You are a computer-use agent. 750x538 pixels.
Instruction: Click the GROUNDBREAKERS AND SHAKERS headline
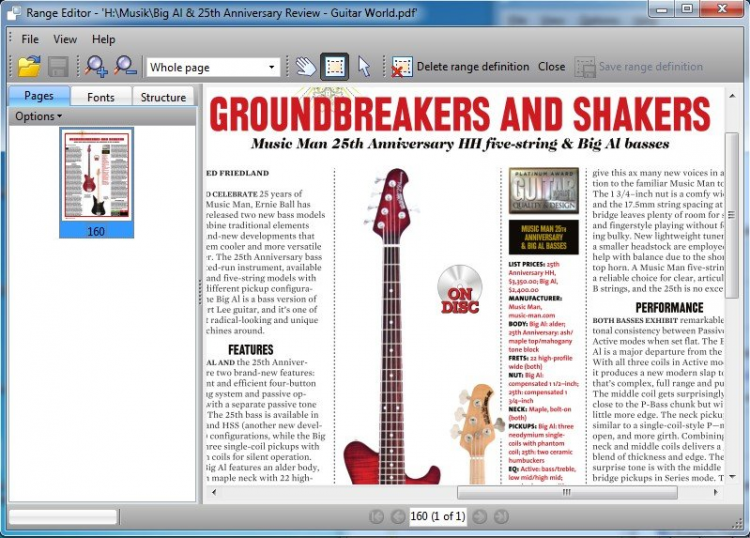click(459, 113)
